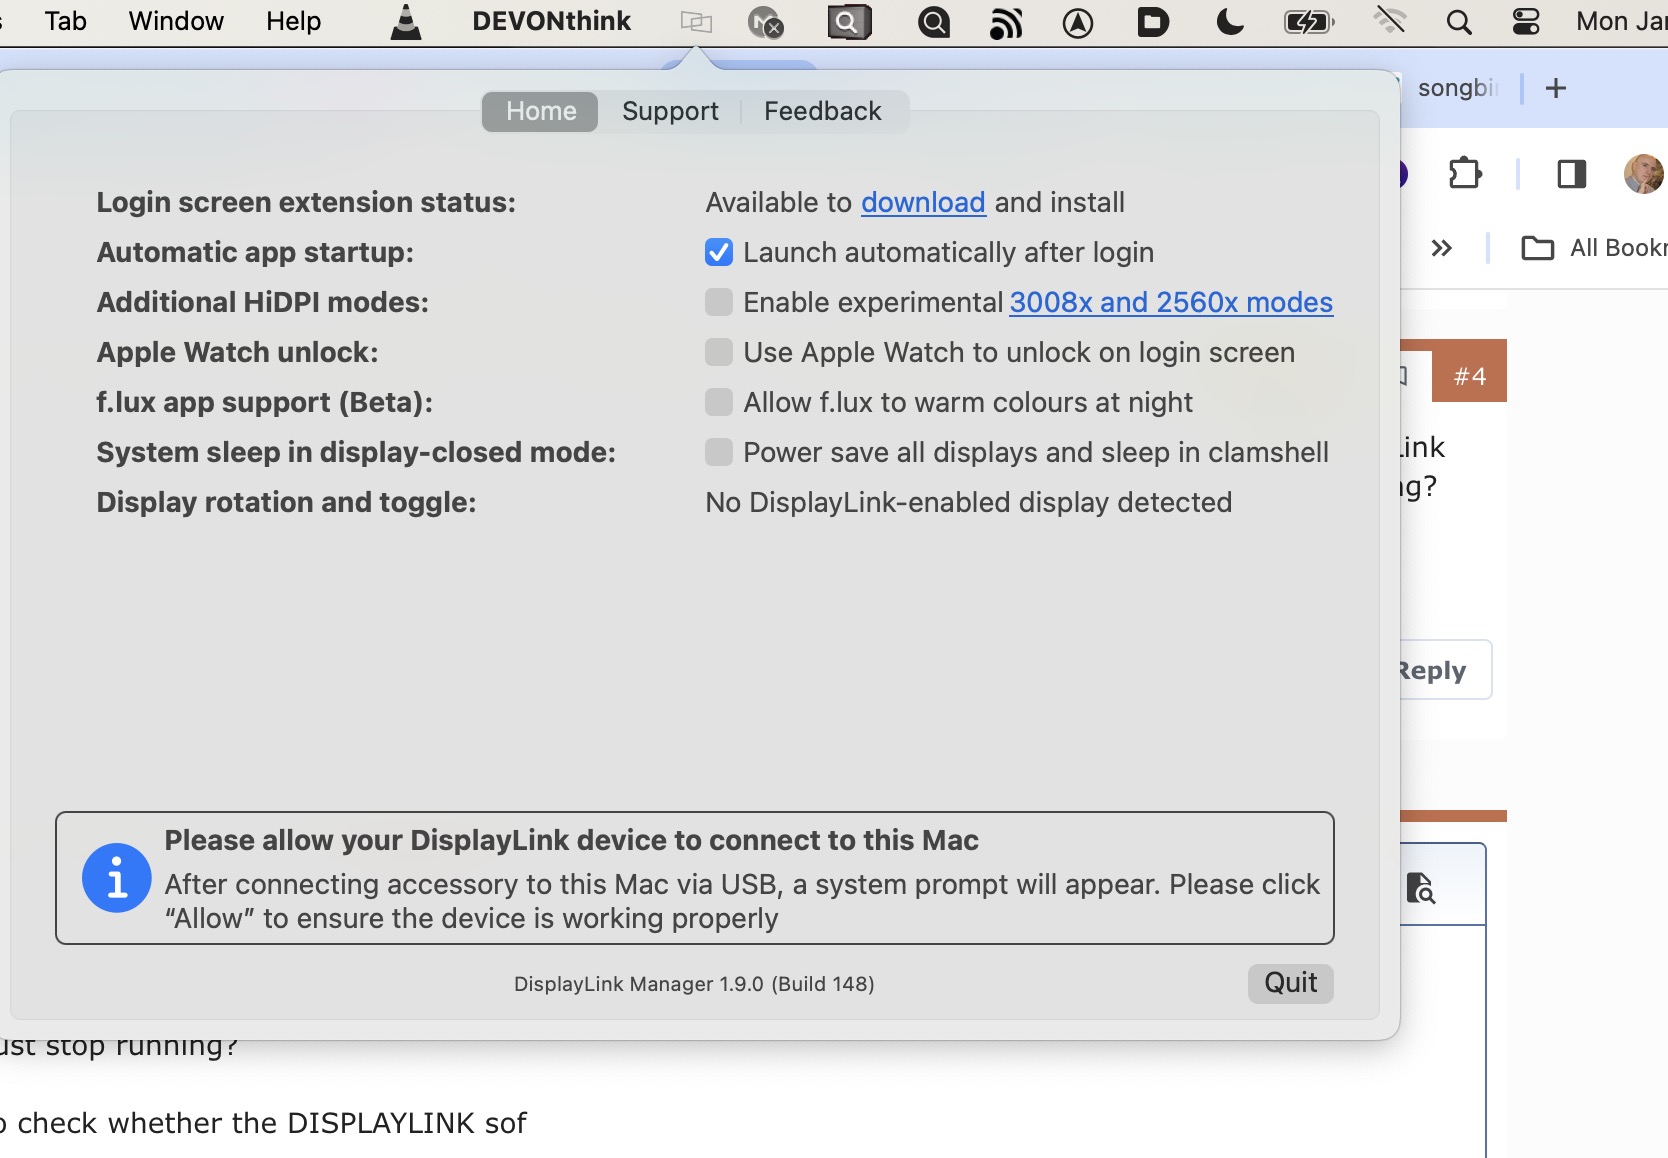Open the battery charging status icon

tap(1309, 22)
